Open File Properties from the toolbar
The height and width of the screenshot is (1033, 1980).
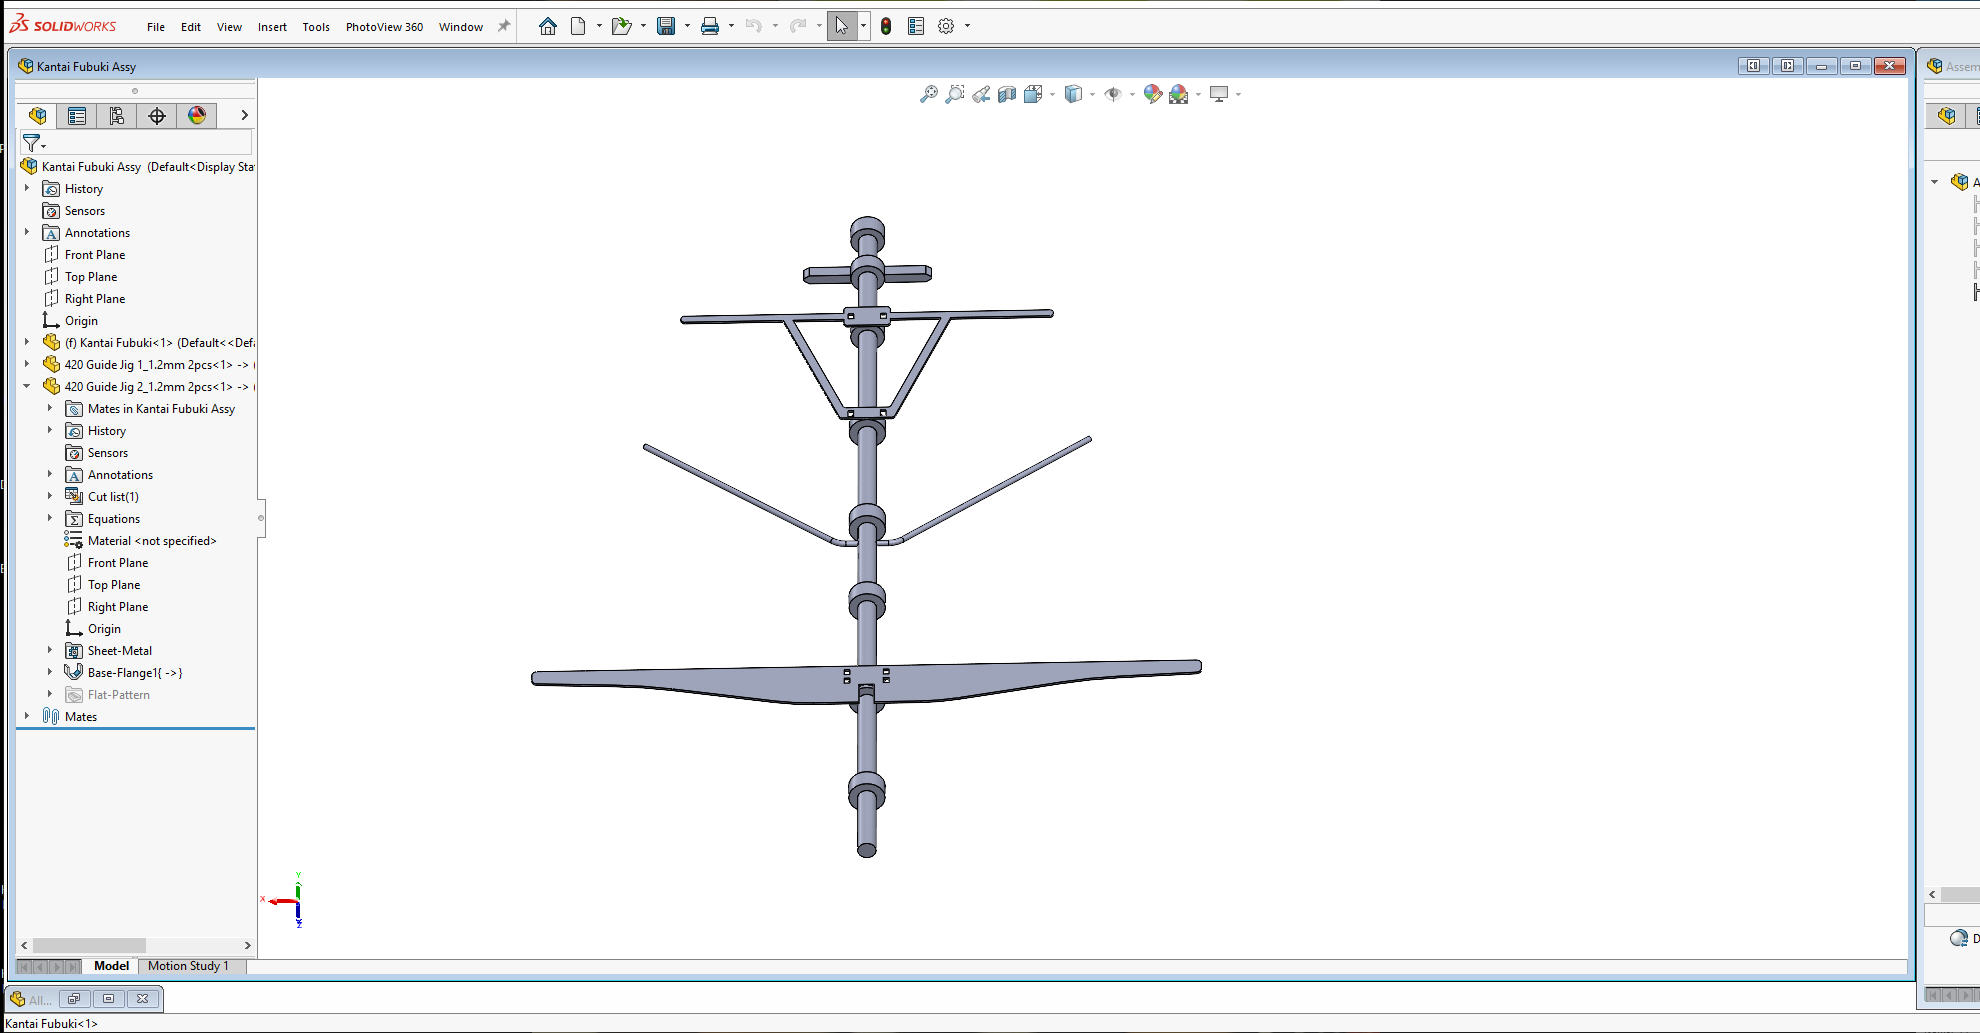click(916, 26)
